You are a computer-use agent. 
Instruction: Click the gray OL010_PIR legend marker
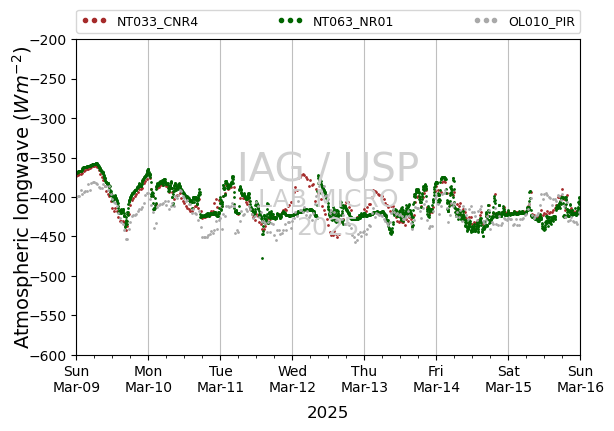tap(486, 21)
